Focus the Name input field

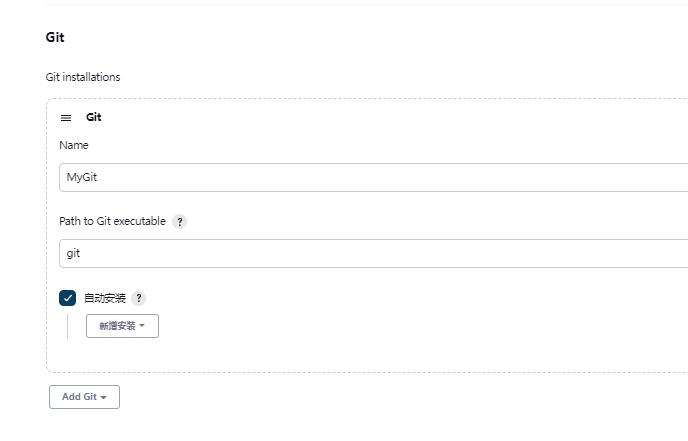coord(370,178)
